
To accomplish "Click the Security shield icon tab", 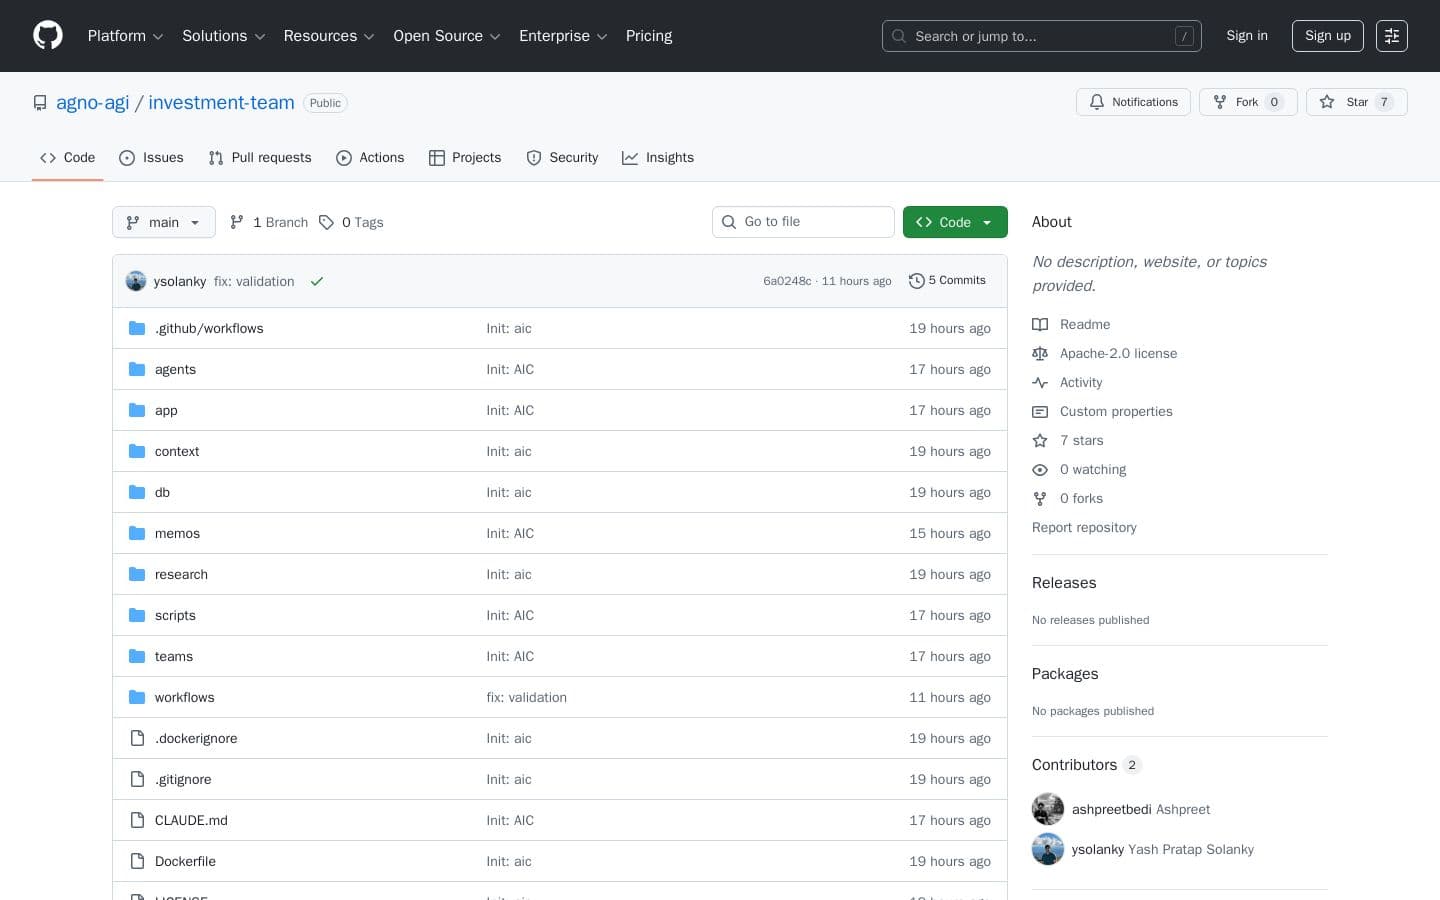I will [534, 158].
